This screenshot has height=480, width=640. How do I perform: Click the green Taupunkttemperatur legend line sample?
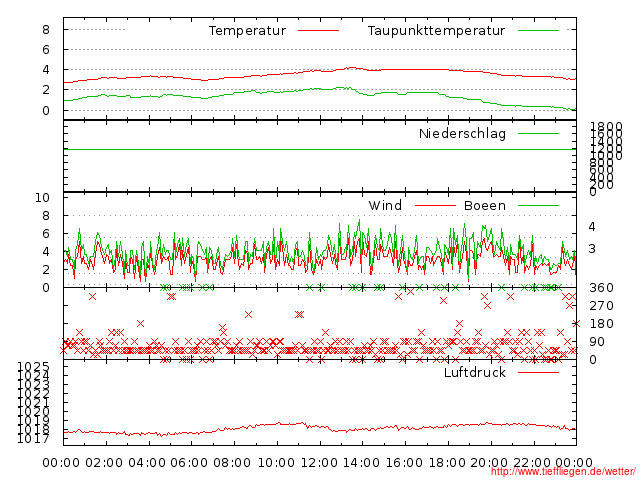[538, 31]
